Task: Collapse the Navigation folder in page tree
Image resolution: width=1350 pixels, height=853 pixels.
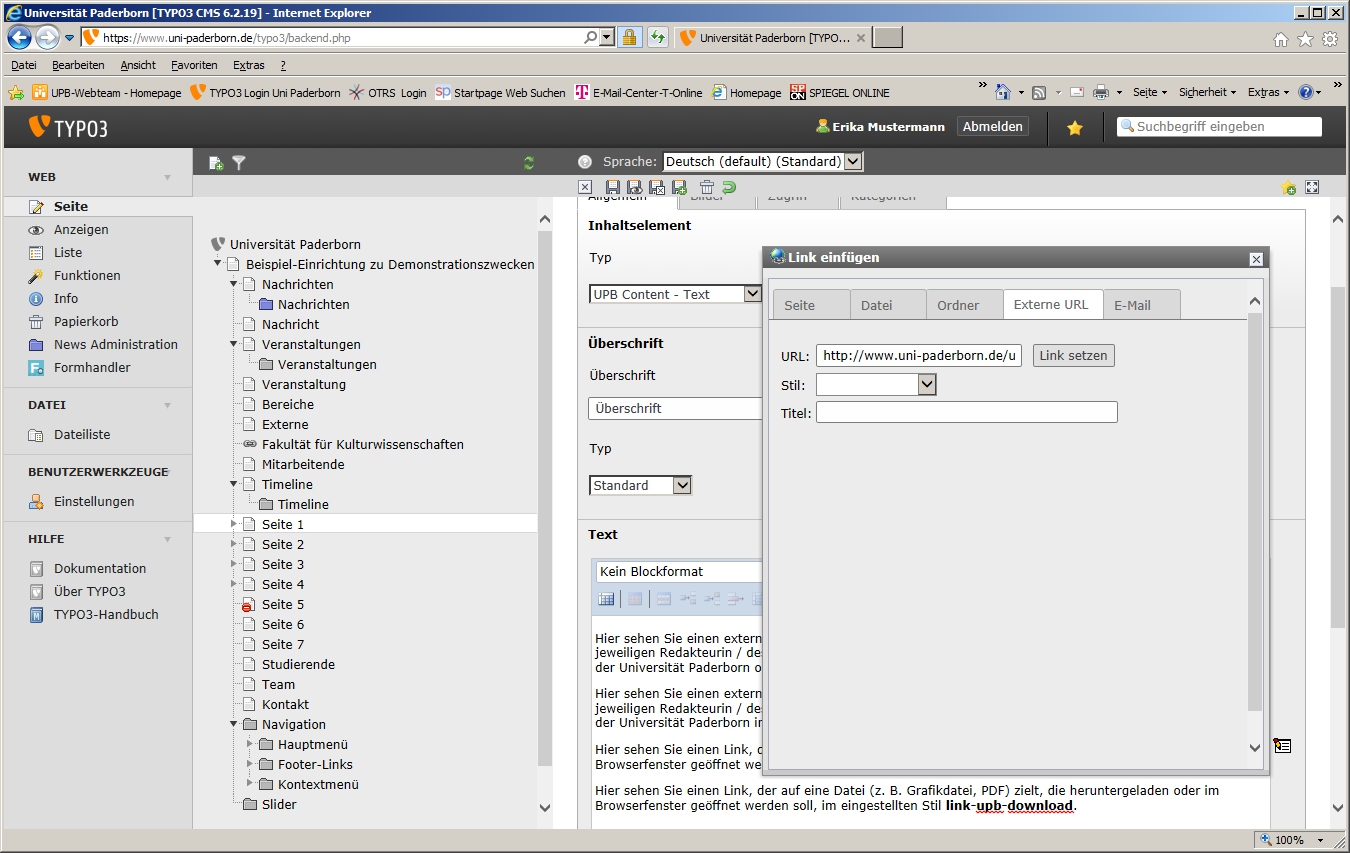Action: [234, 724]
